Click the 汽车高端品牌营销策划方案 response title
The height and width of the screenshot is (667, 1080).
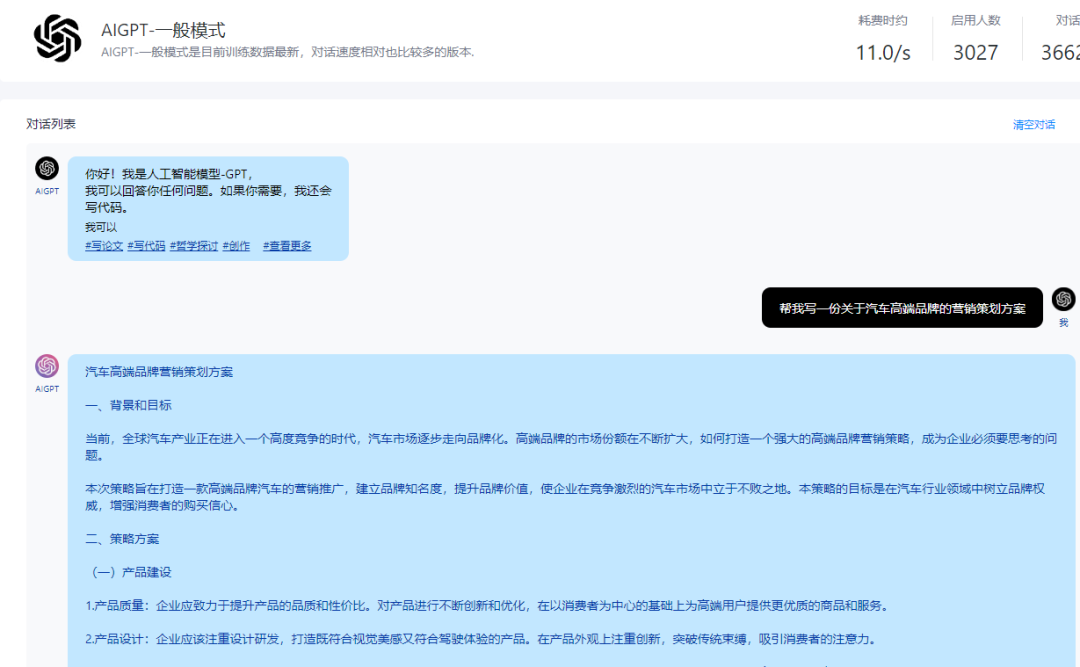[x=159, y=372]
